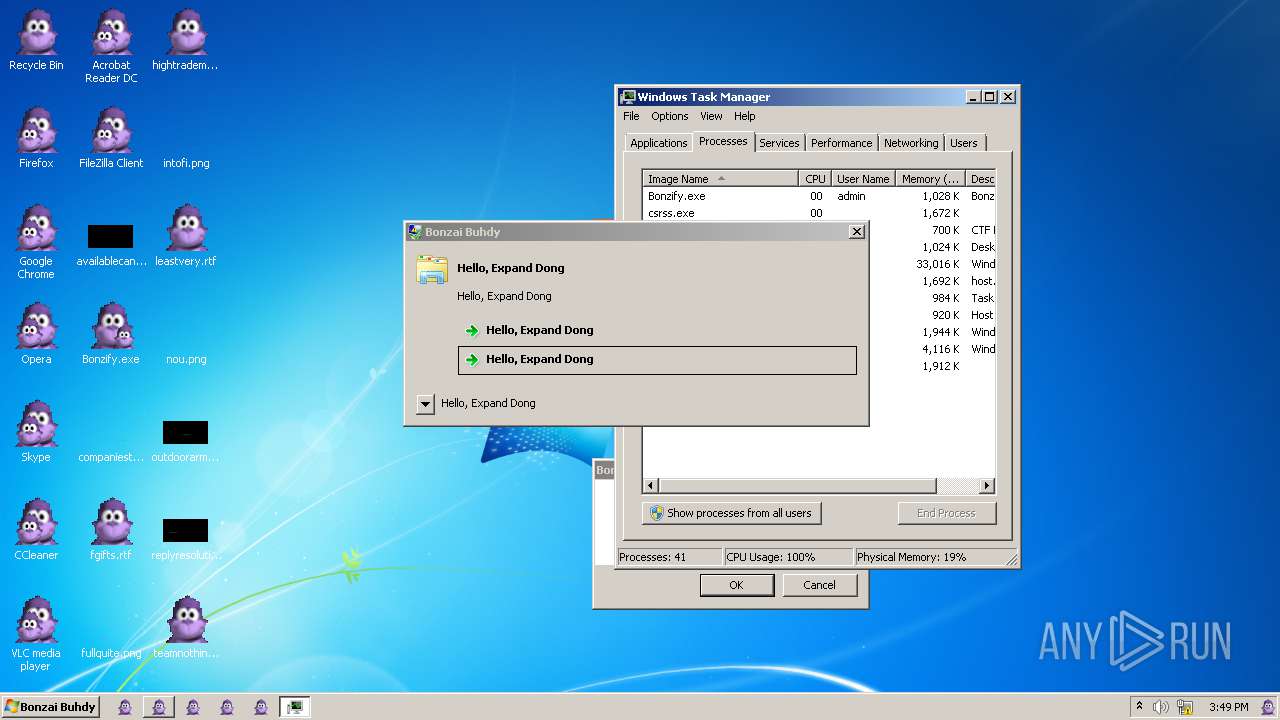Select the csrss.exe process row
1280x720 pixels.
coord(818,213)
